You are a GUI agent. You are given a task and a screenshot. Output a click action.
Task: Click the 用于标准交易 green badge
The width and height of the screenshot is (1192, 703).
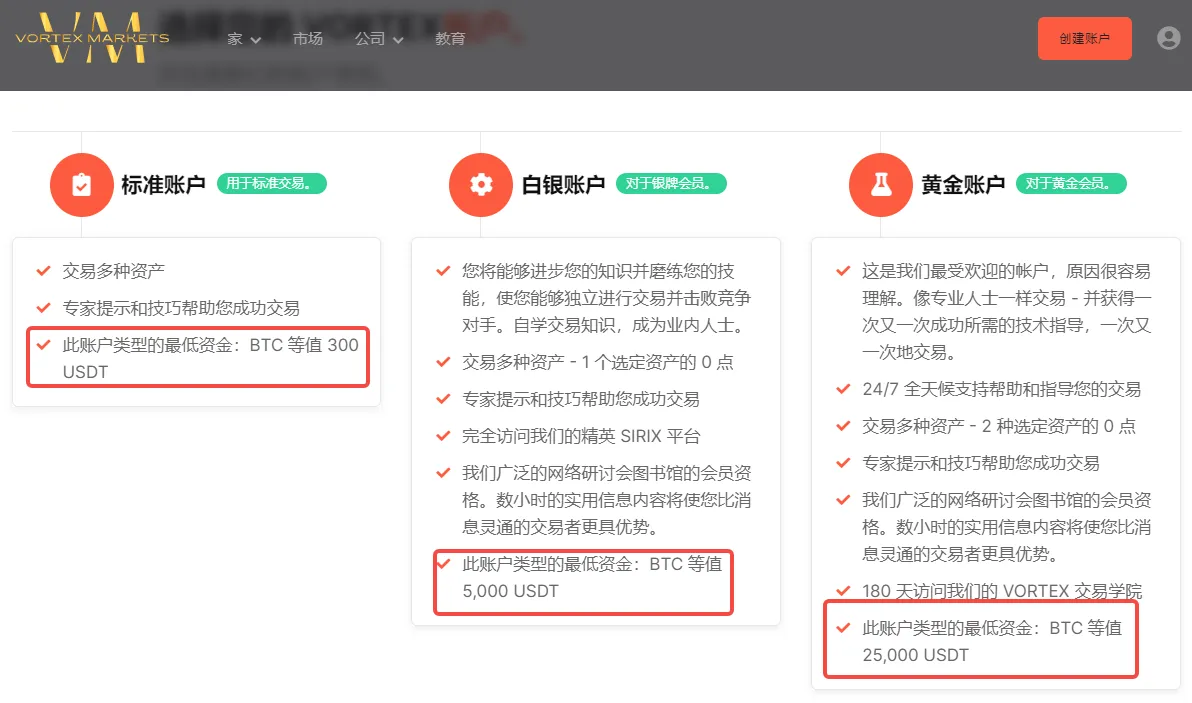click(272, 183)
